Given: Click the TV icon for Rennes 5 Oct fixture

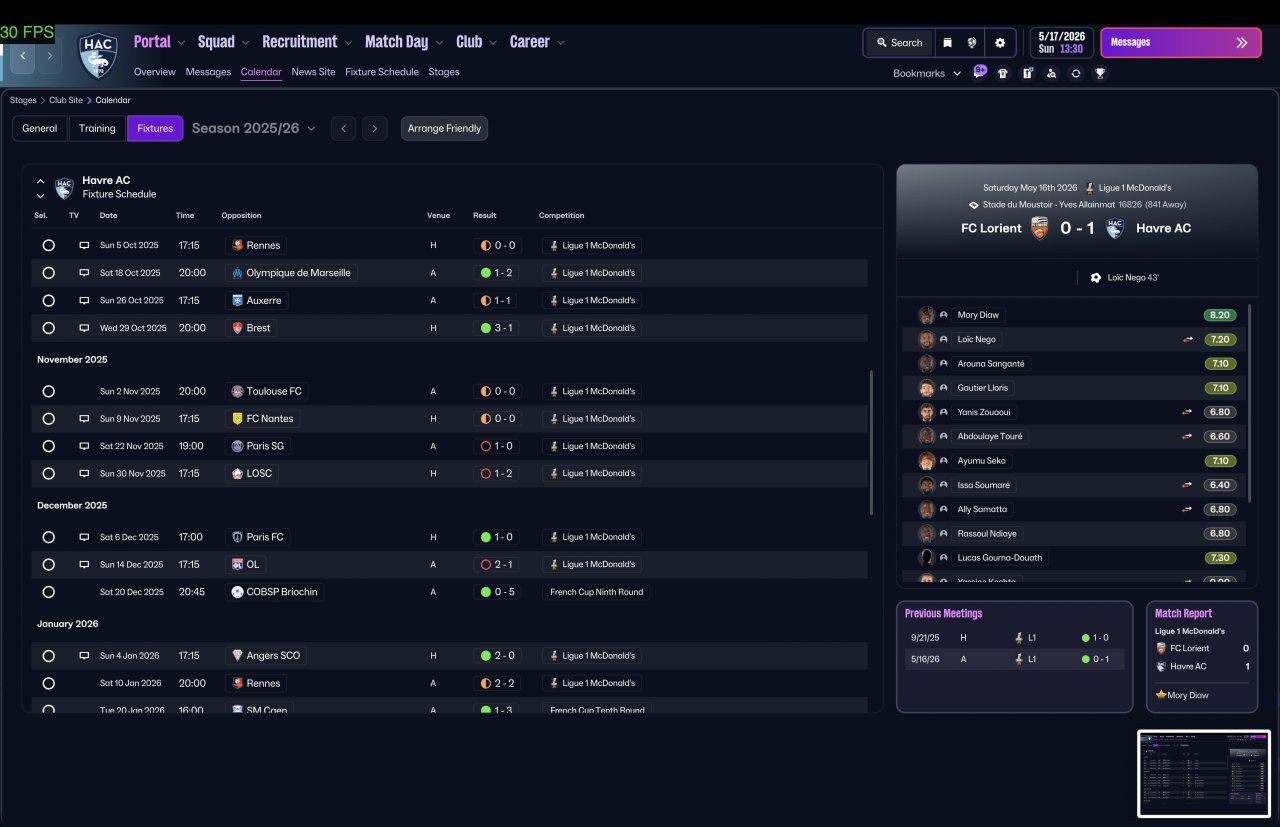Looking at the screenshot, I should click(x=84, y=245).
